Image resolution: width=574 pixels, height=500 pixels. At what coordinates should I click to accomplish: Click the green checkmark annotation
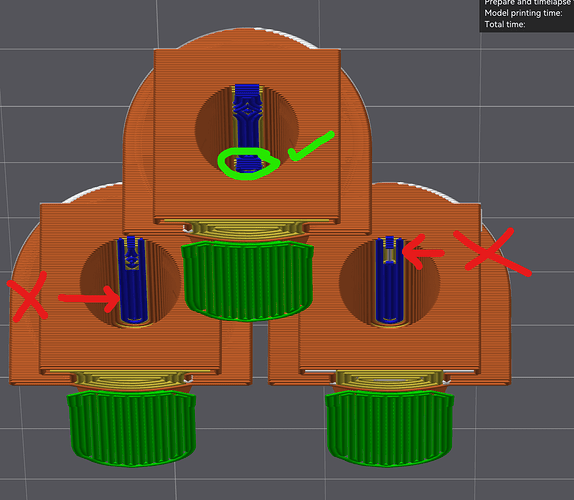coord(311,146)
